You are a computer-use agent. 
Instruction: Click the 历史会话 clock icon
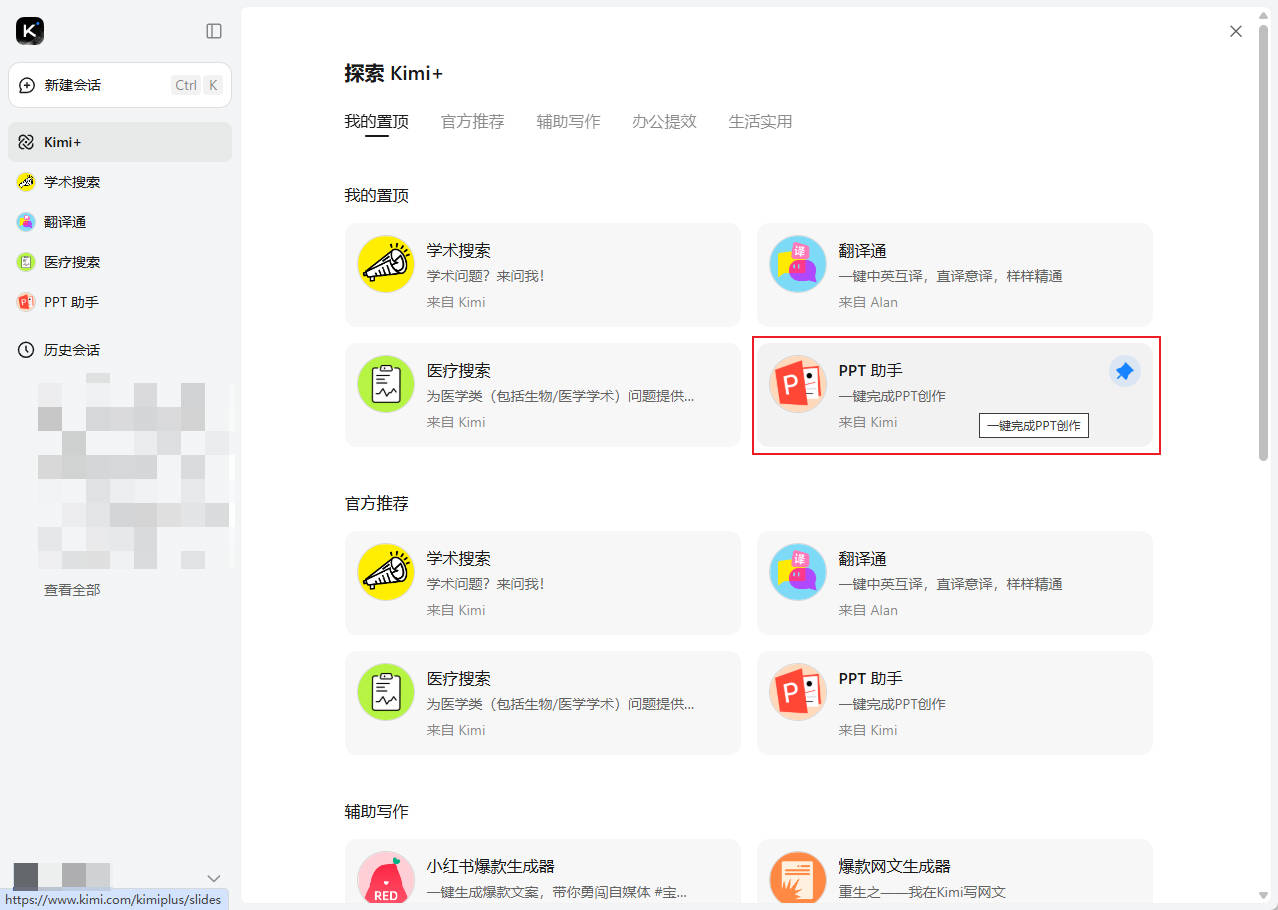click(26, 350)
